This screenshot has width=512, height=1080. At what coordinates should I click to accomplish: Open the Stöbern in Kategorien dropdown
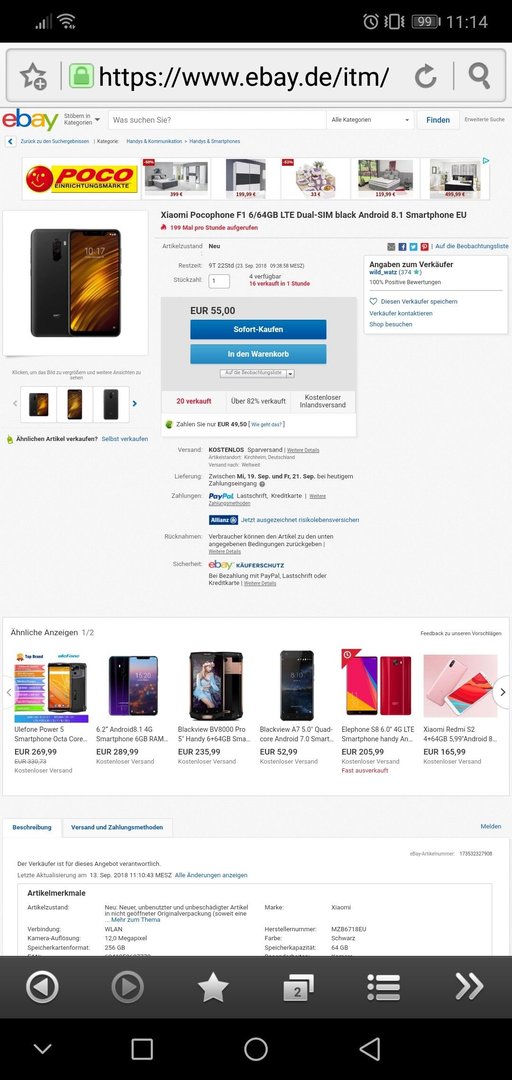click(81, 119)
